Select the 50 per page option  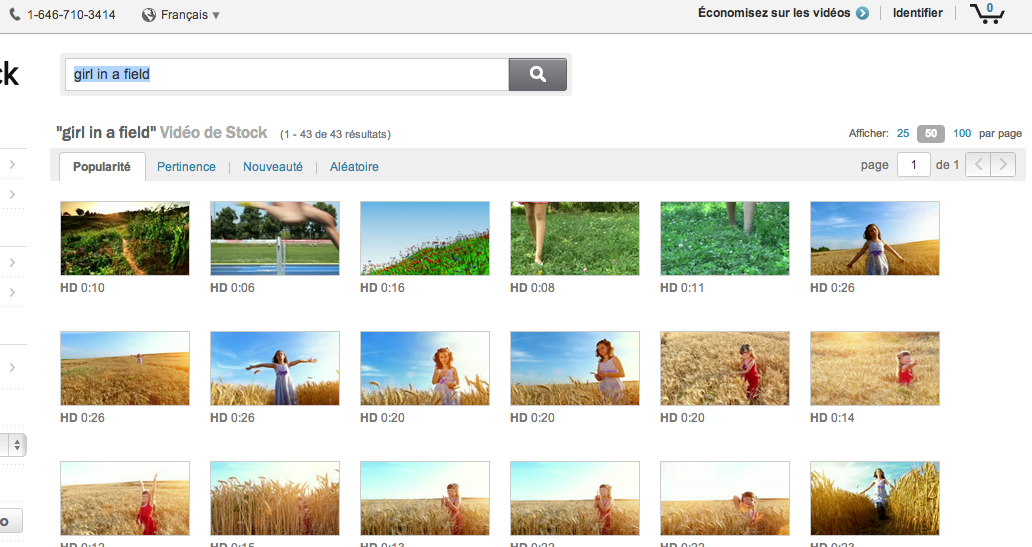point(931,133)
